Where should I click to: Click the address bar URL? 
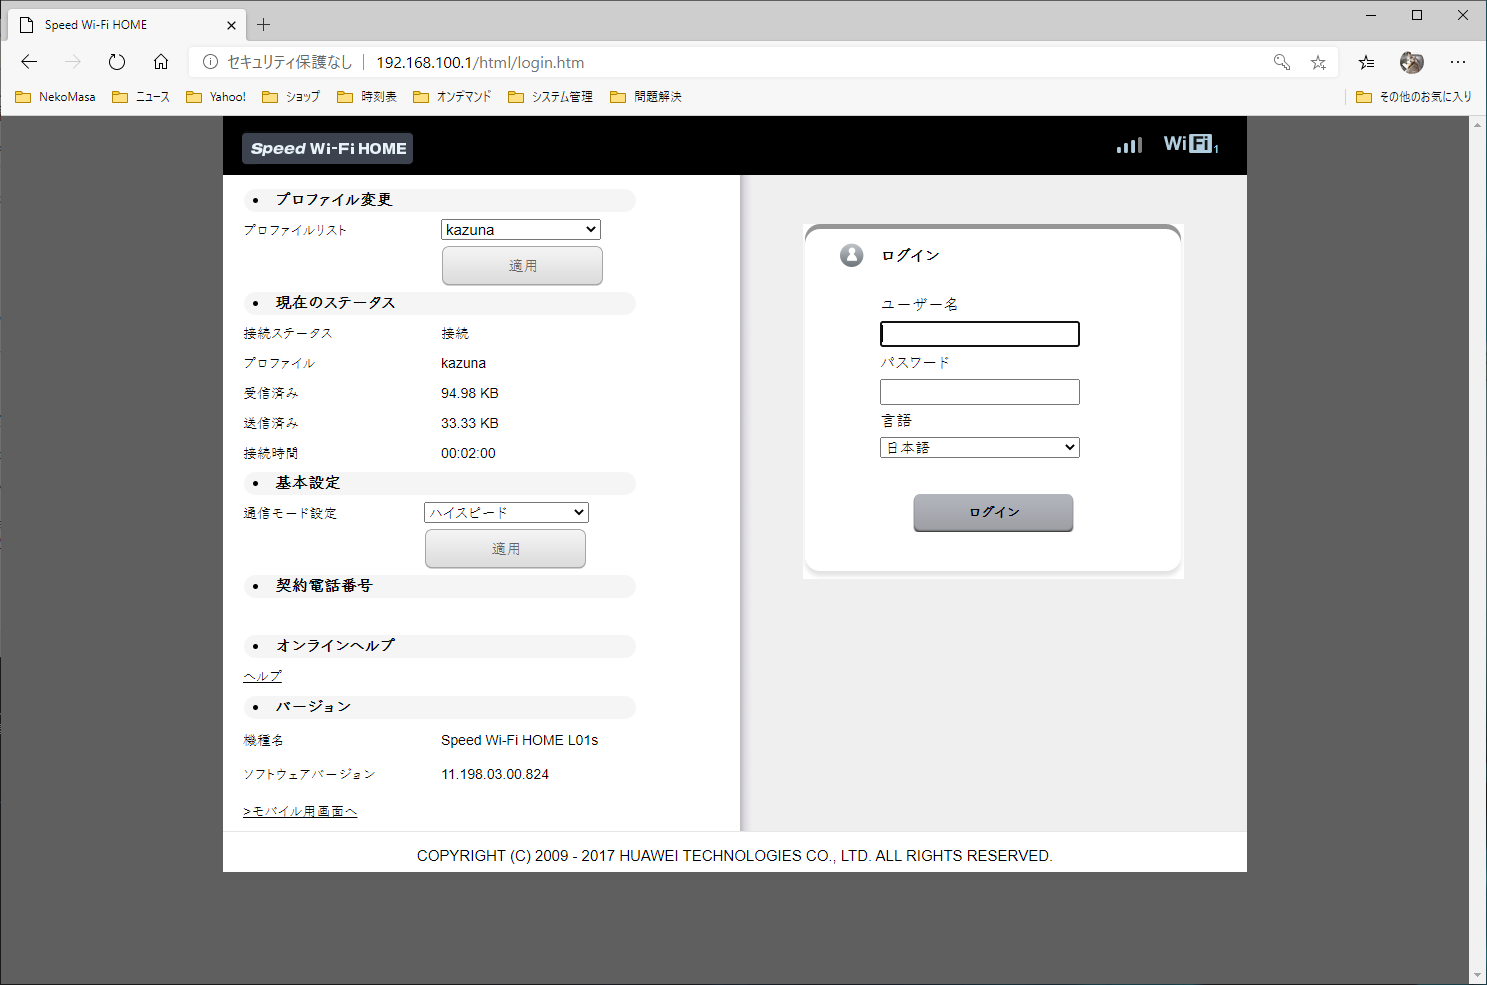[480, 62]
